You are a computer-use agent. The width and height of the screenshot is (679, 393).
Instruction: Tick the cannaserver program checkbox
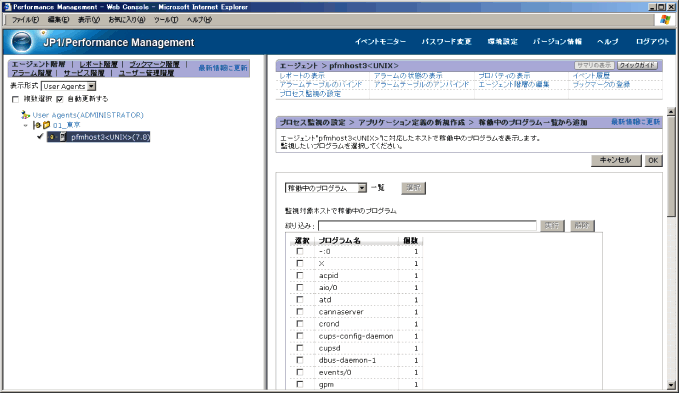[300, 312]
